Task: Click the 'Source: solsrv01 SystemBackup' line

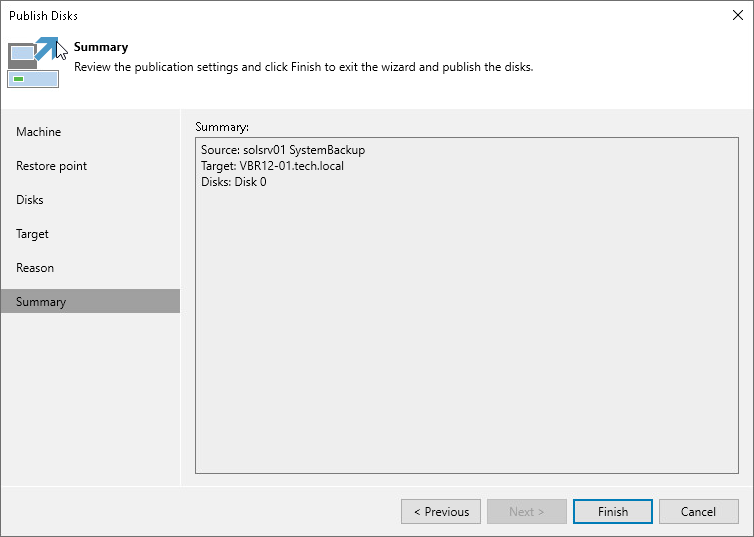Action: point(283,150)
